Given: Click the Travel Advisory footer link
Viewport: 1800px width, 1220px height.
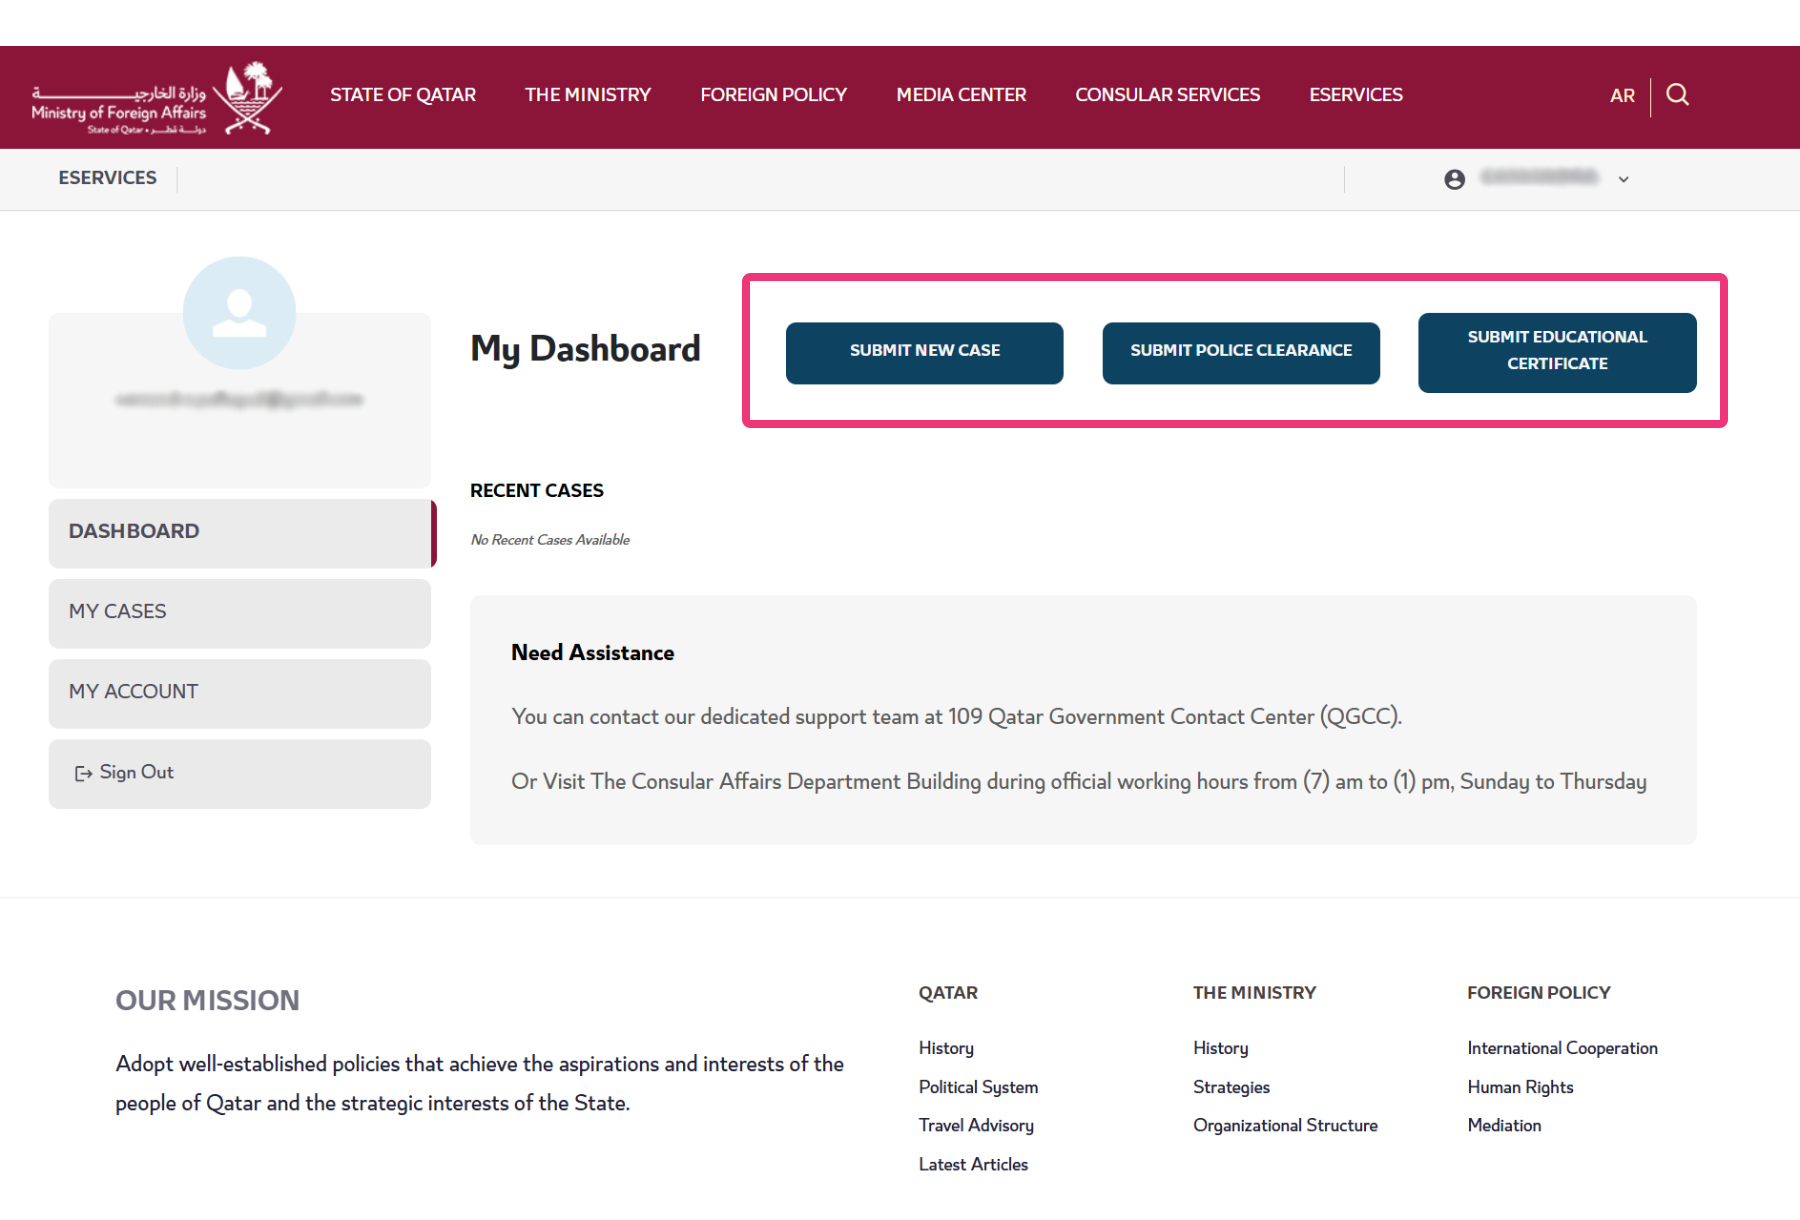Looking at the screenshot, I should click(x=976, y=1125).
